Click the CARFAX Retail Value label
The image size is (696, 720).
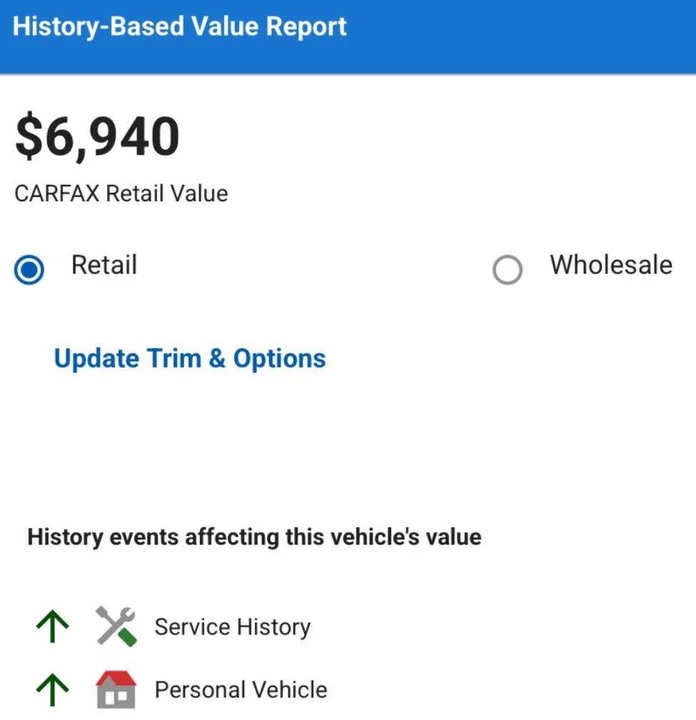(121, 193)
